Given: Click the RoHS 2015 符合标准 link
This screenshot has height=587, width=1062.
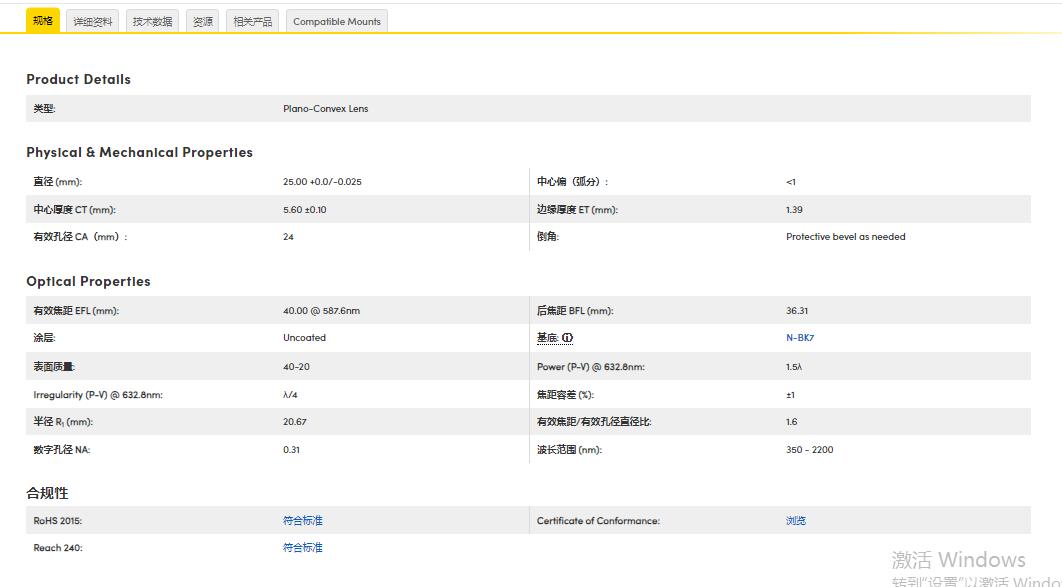Looking at the screenshot, I should (x=302, y=520).
